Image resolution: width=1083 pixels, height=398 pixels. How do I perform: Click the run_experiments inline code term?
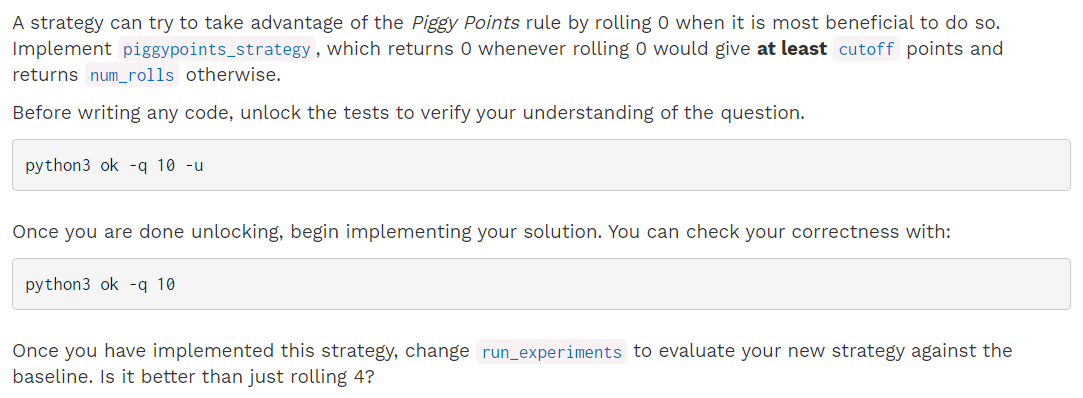[551, 352]
